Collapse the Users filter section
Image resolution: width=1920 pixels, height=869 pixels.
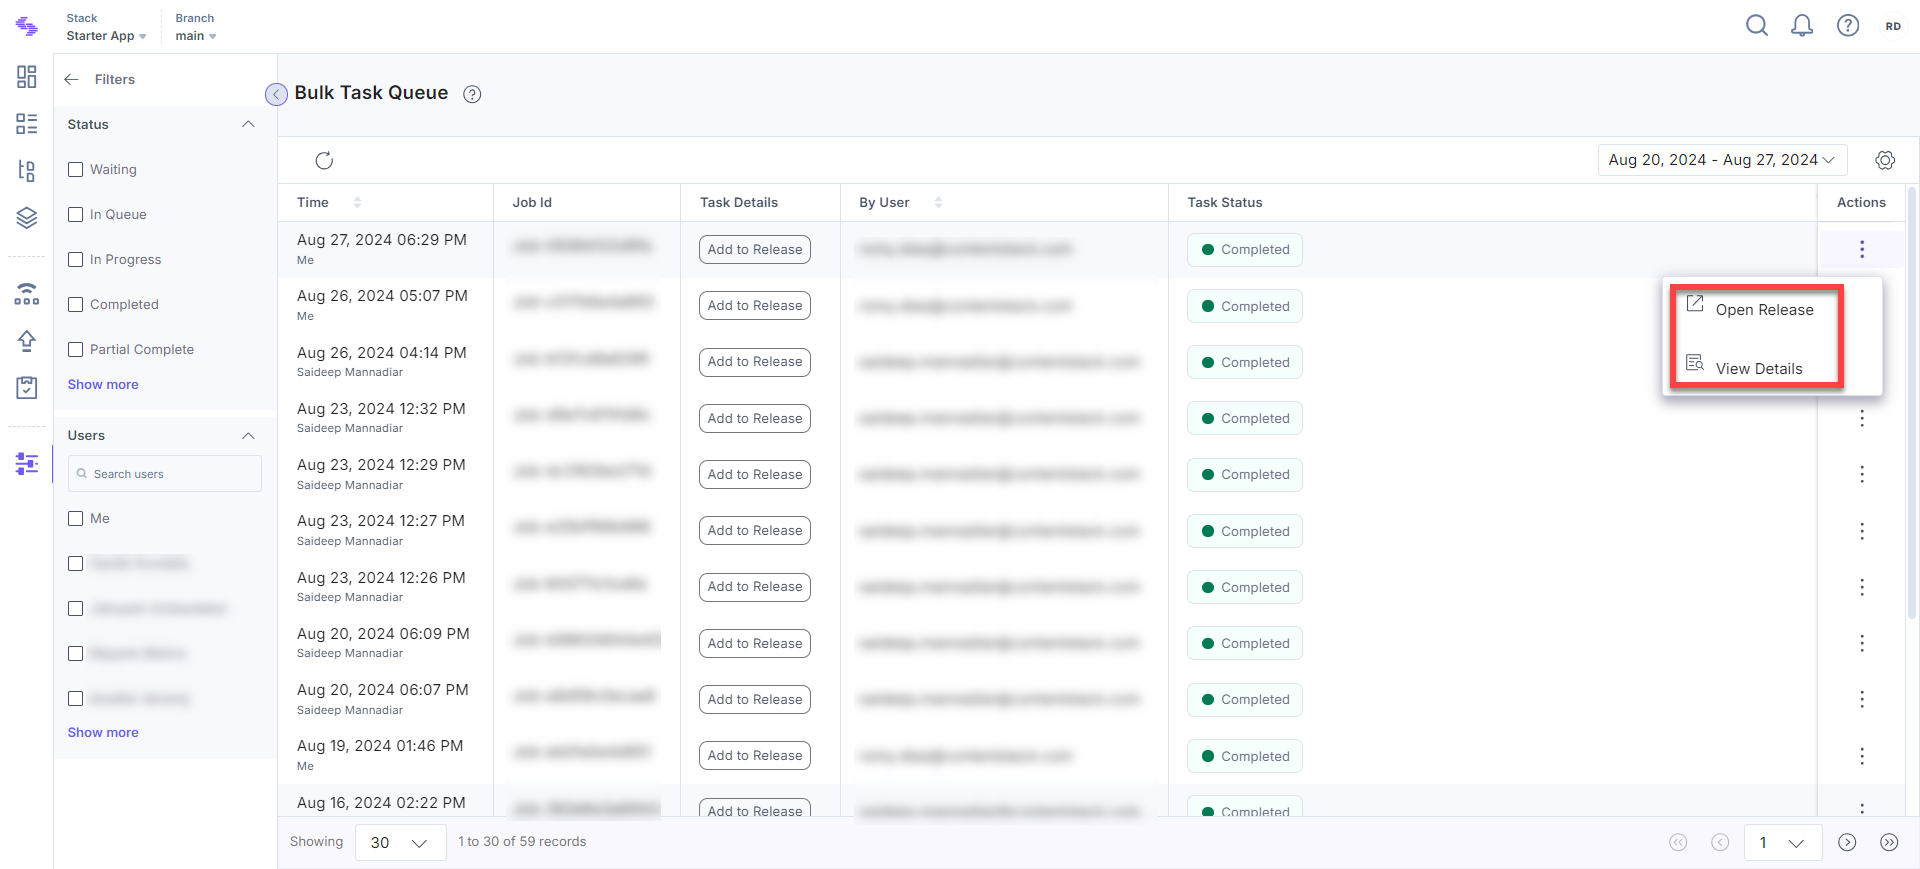[248, 435]
